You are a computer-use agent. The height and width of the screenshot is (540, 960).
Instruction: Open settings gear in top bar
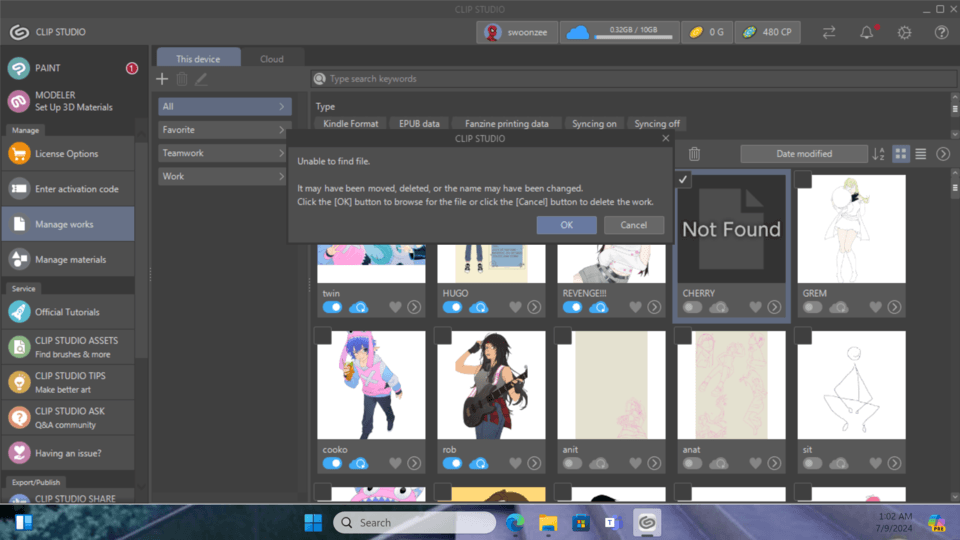point(904,32)
